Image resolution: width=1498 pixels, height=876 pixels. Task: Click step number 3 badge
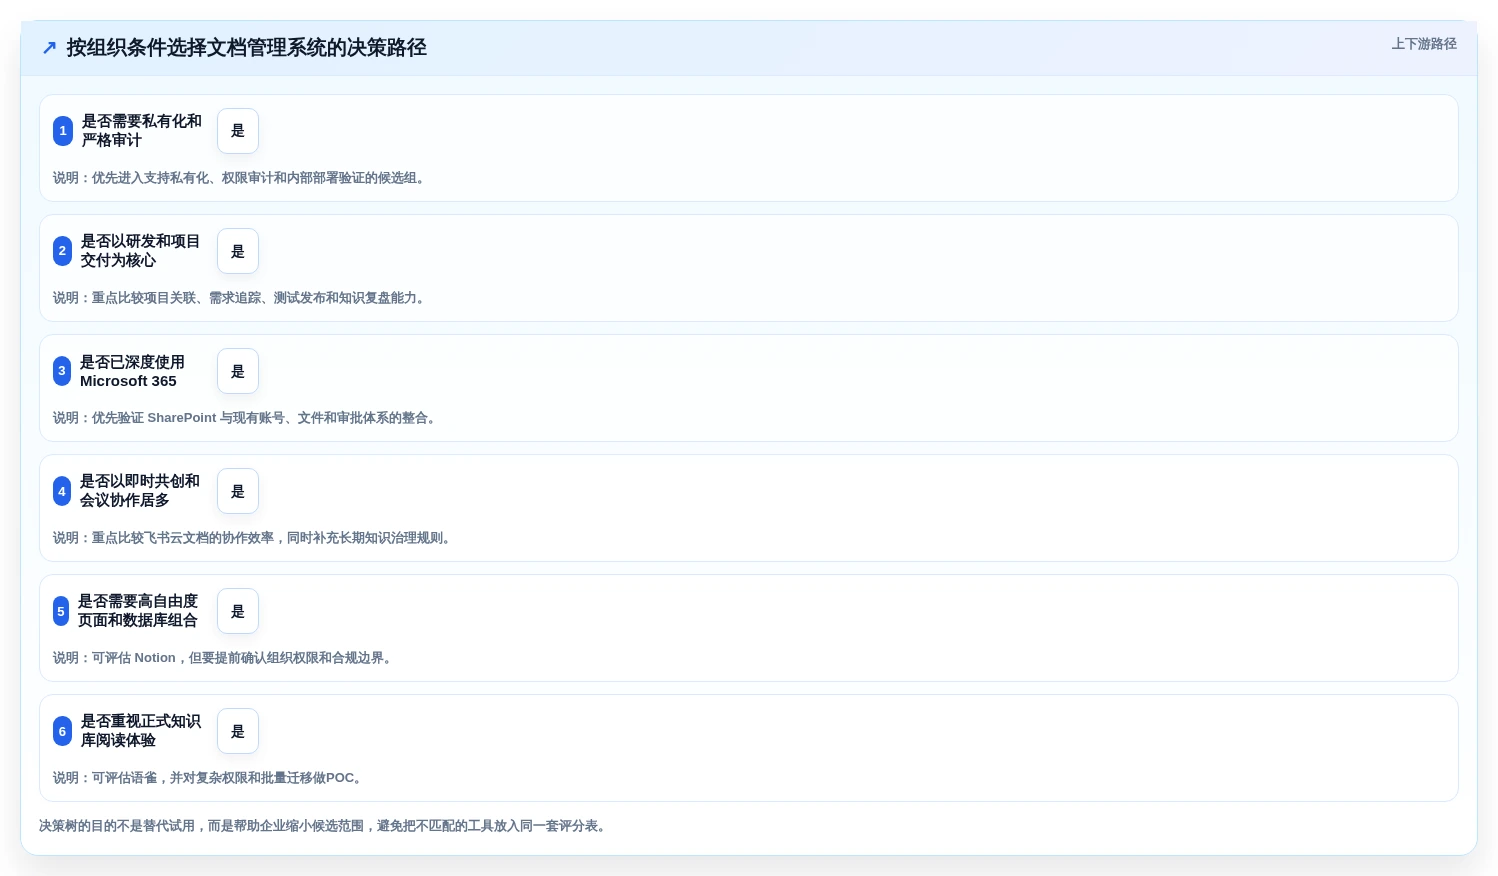coord(62,371)
